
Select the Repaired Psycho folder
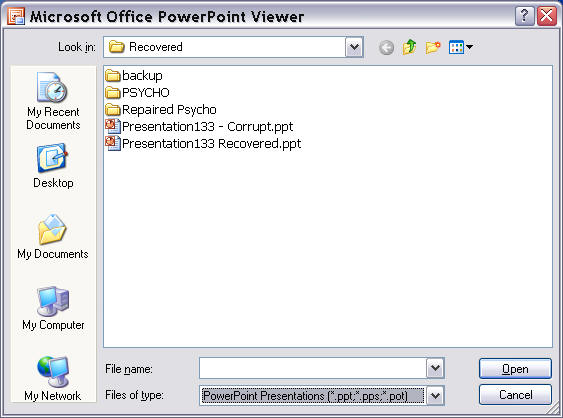coord(161,110)
